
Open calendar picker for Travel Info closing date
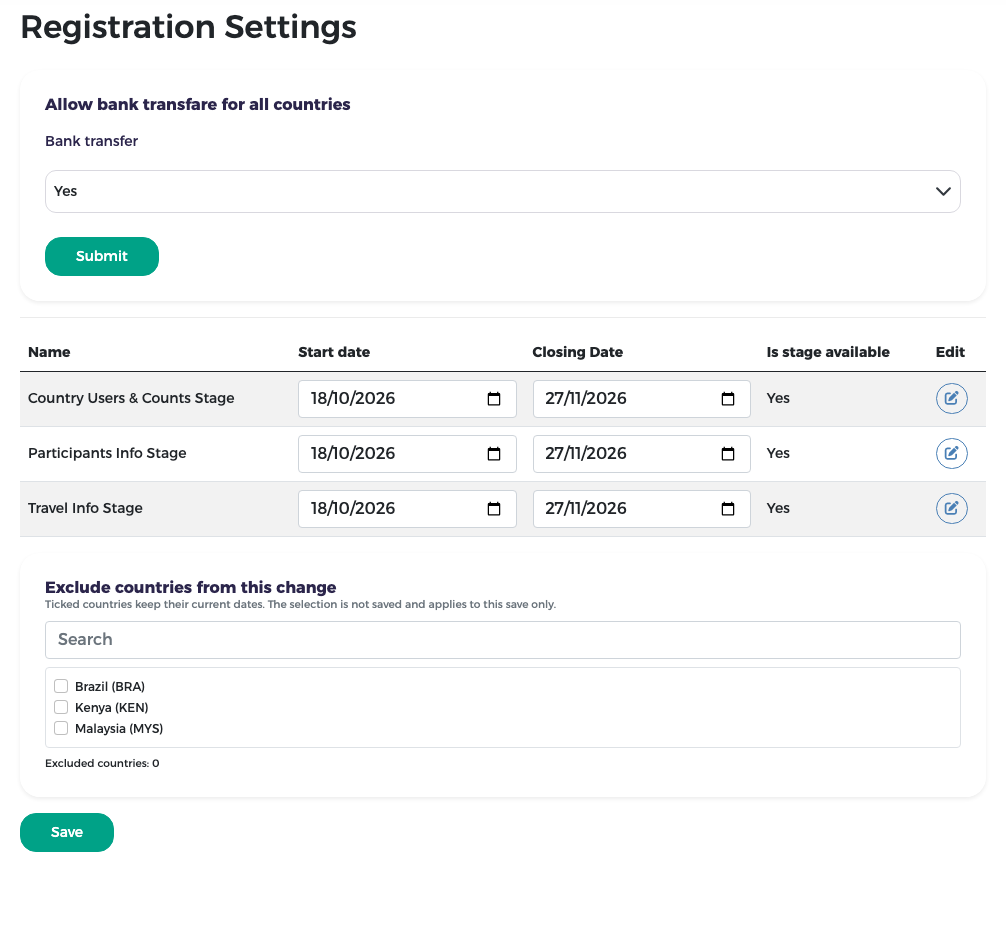(728, 509)
